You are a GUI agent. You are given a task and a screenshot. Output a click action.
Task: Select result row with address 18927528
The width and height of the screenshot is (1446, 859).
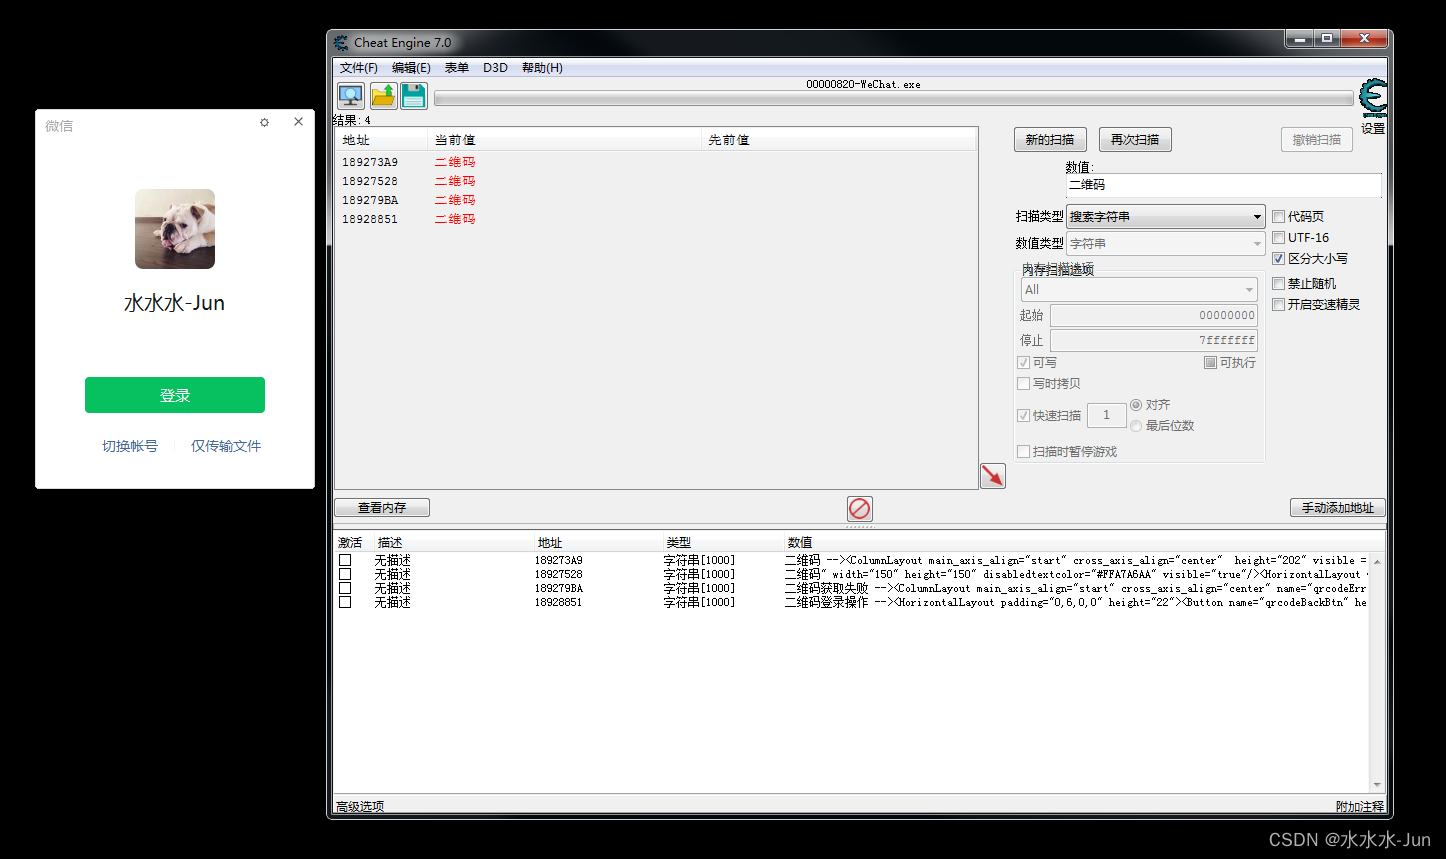(655, 181)
